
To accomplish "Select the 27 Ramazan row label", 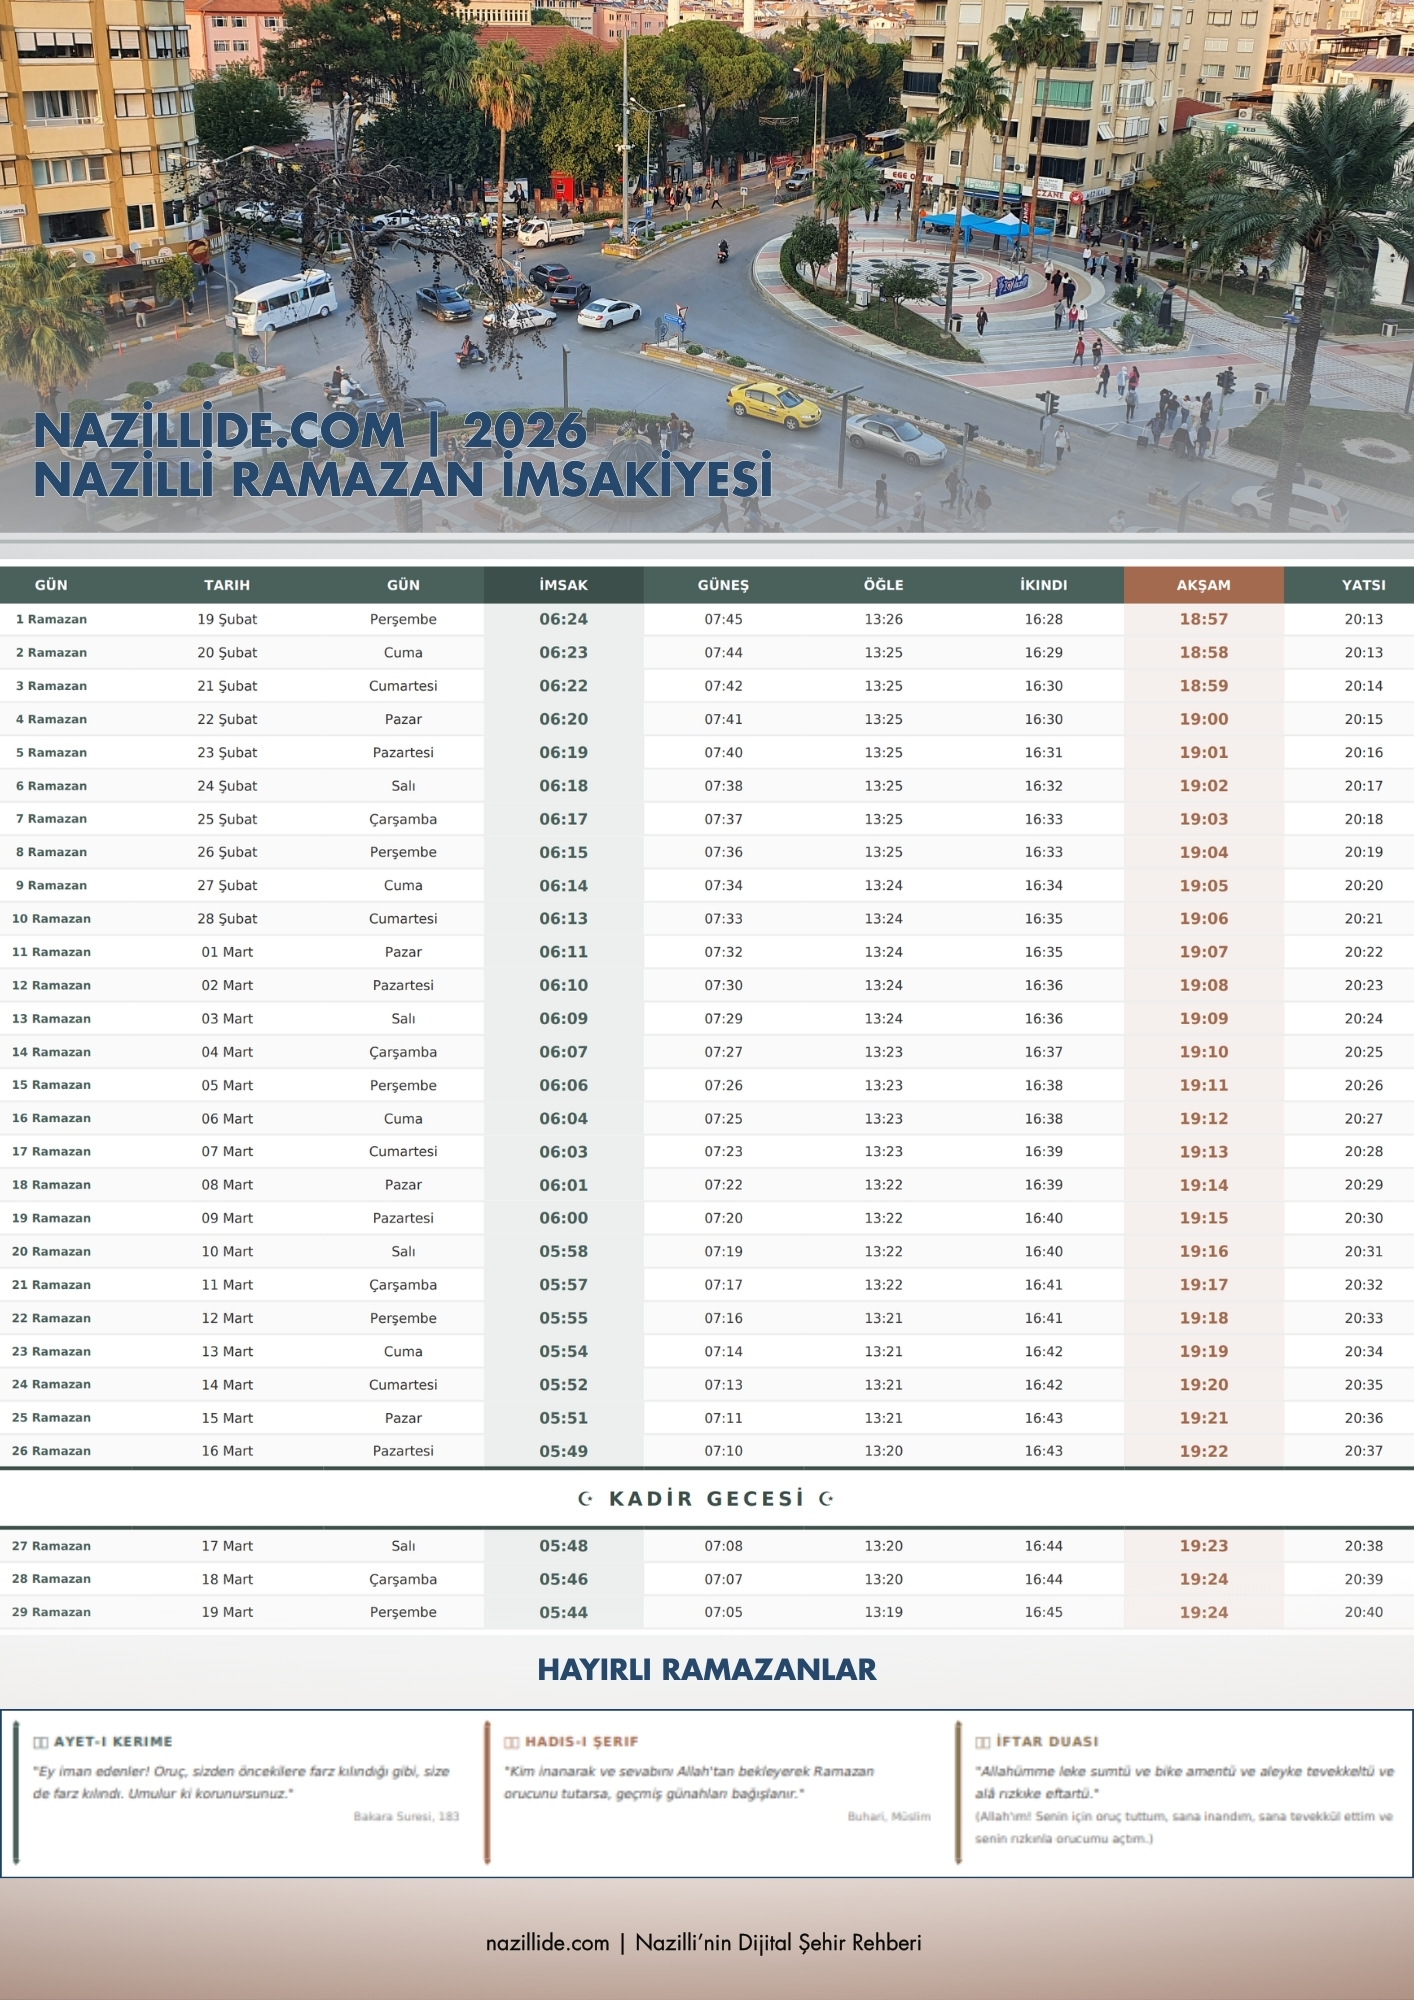I will click(51, 1546).
